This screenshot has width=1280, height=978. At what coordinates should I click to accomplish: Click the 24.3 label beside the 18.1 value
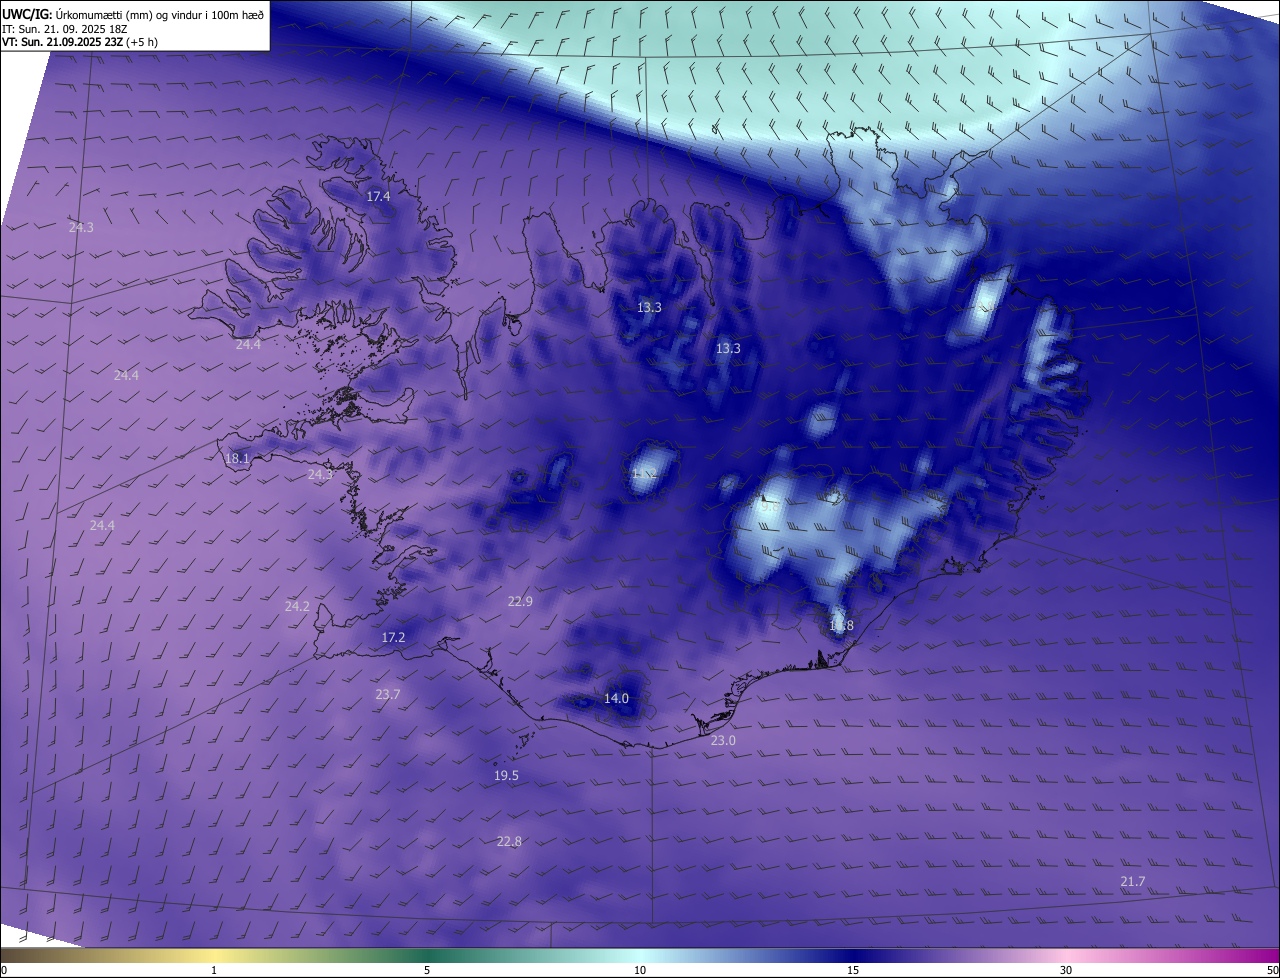pos(320,474)
